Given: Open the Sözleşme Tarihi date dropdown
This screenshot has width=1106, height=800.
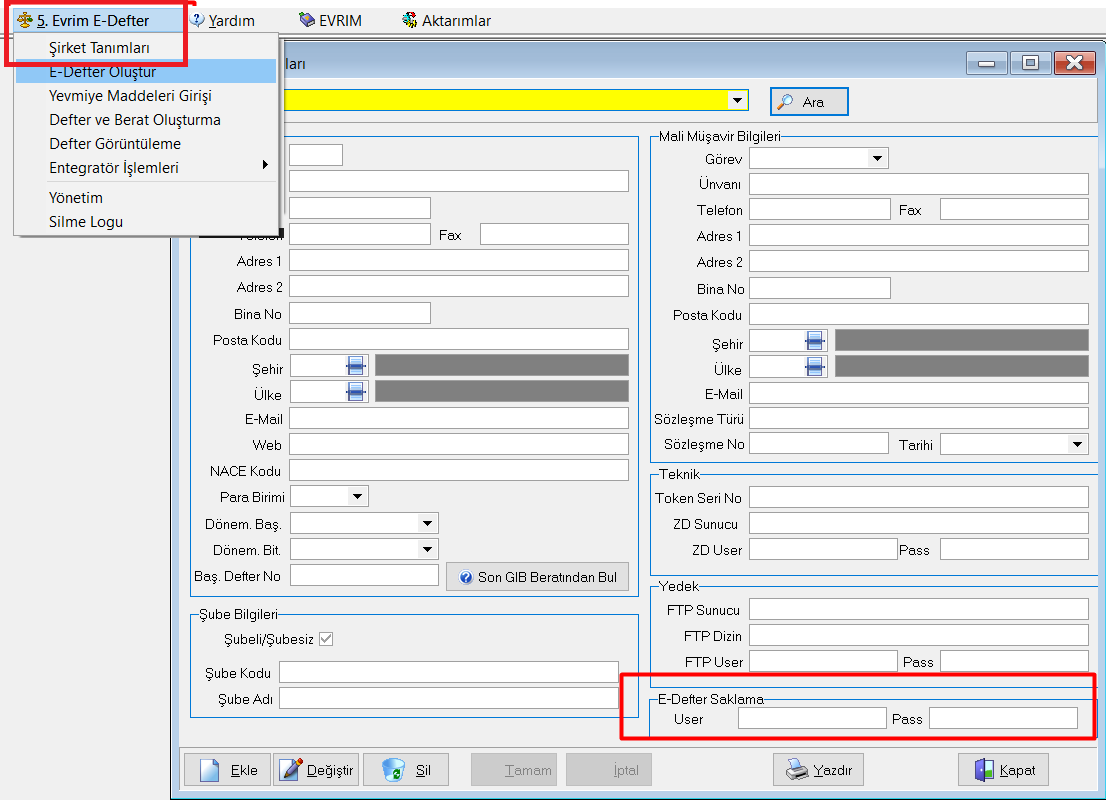Looking at the screenshot, I should click(1077, 444).
